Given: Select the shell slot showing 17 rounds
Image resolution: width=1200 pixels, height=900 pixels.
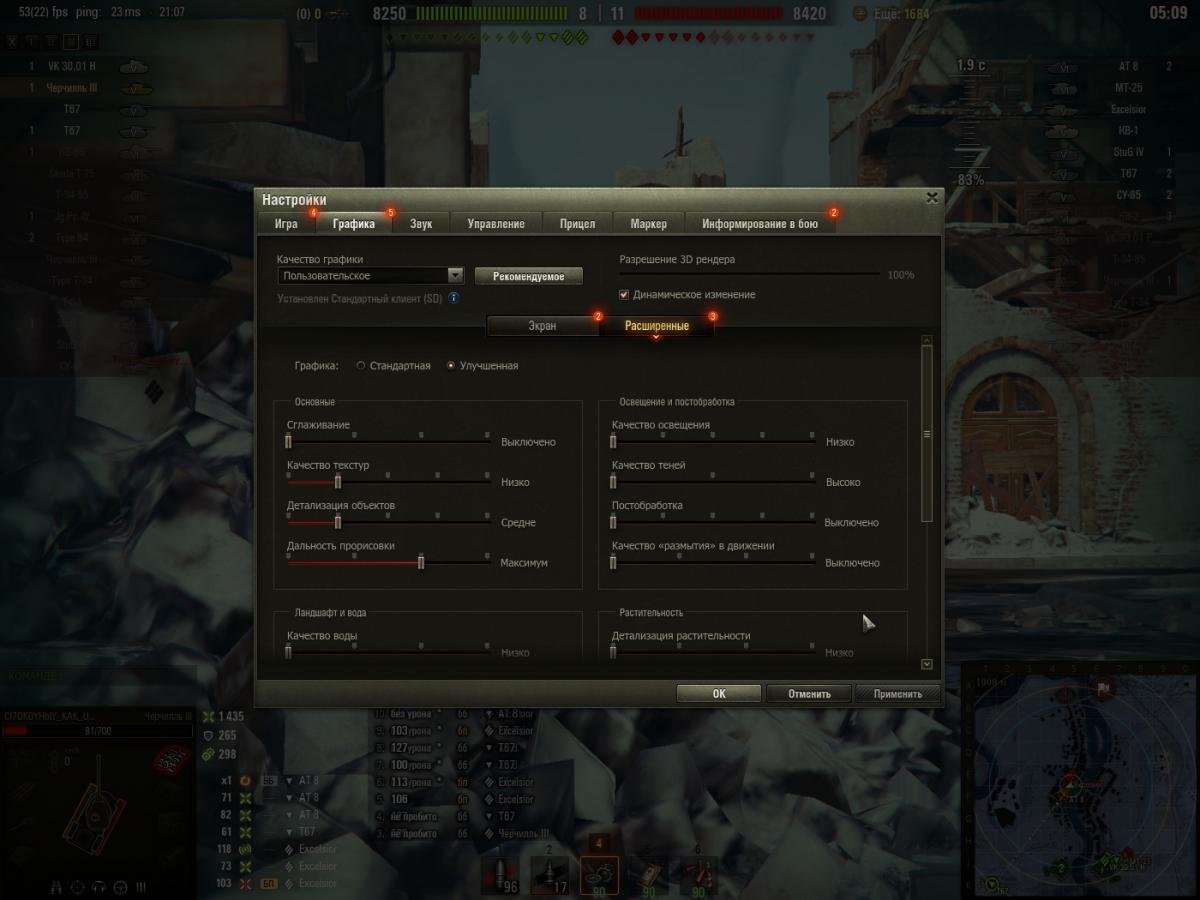Looking at the screenshot, I should click(549, 875).
